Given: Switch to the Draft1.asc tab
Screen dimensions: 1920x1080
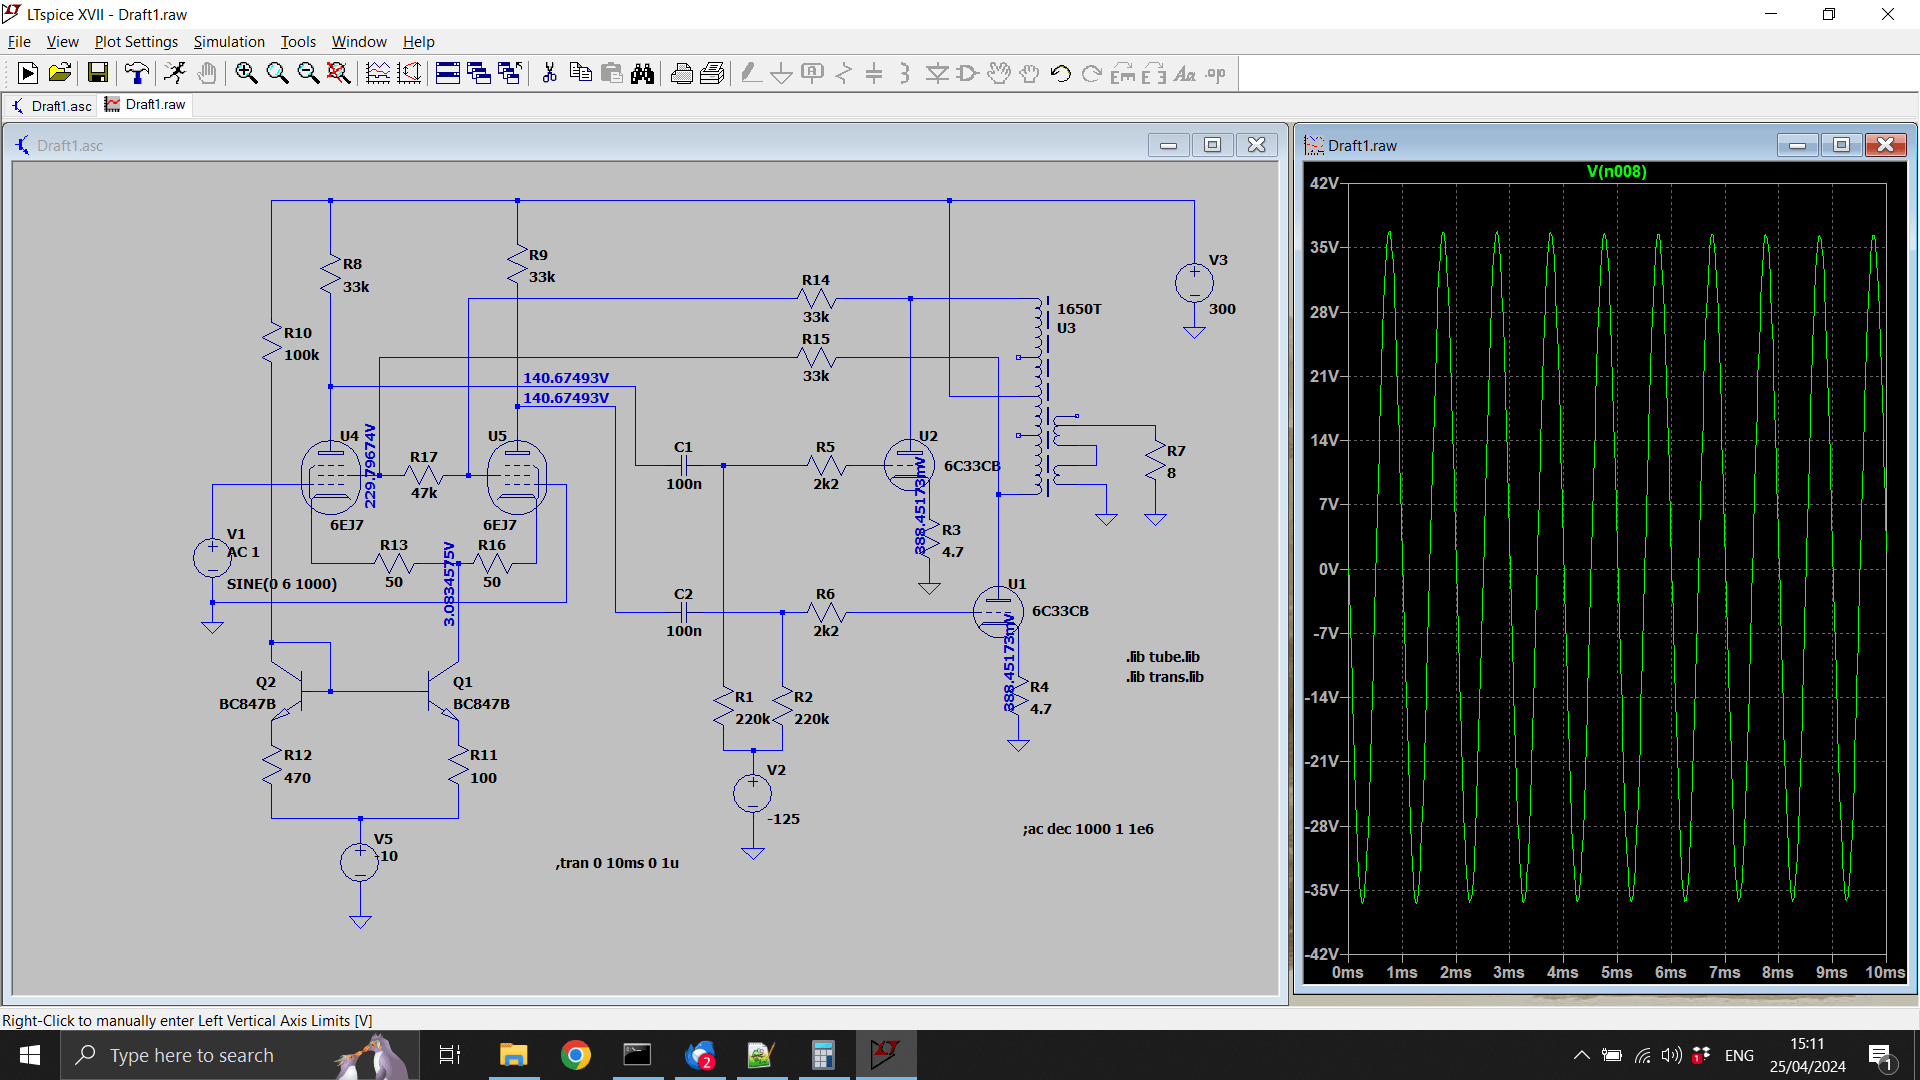Looking at the screenshot, I should pyautogui.click(x=51, y=105).
